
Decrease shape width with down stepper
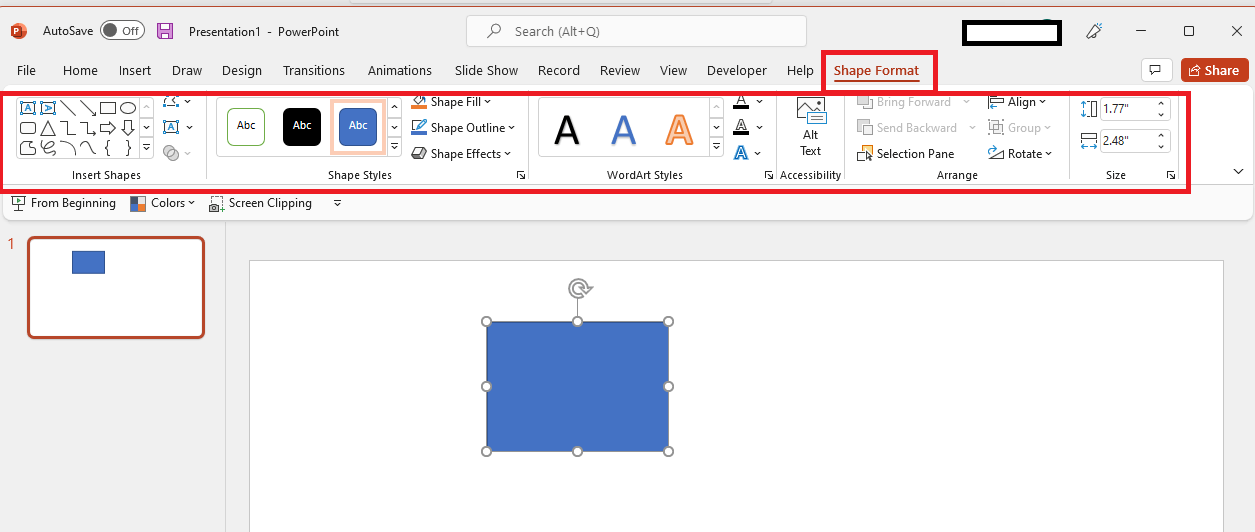[1161, 147]
